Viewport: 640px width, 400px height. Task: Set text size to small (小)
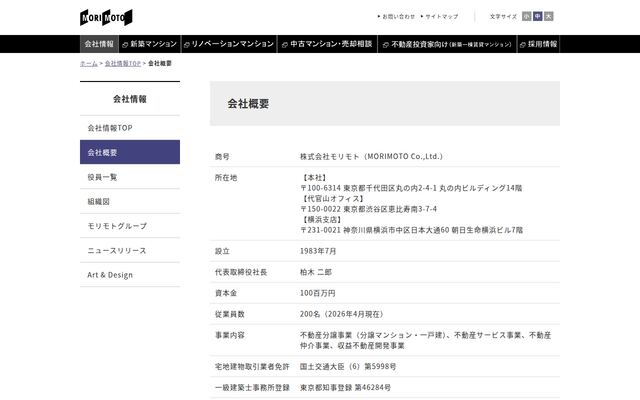click(x=527, y=16)
